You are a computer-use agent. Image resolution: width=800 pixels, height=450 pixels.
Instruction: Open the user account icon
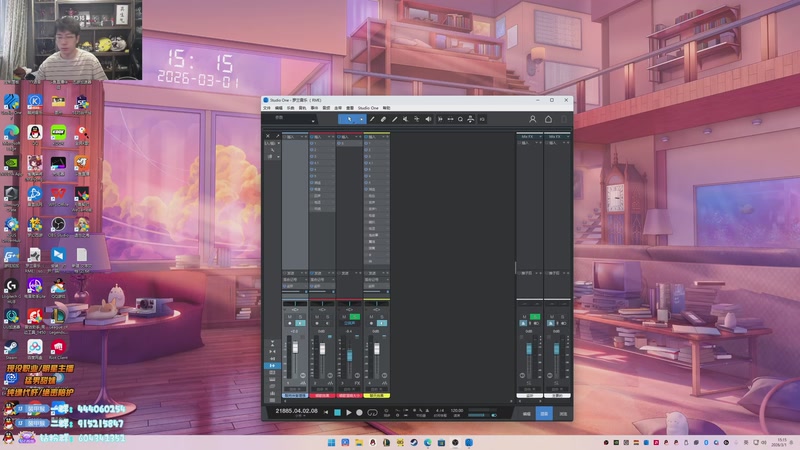pyautogui.click(x=532, y=119)
